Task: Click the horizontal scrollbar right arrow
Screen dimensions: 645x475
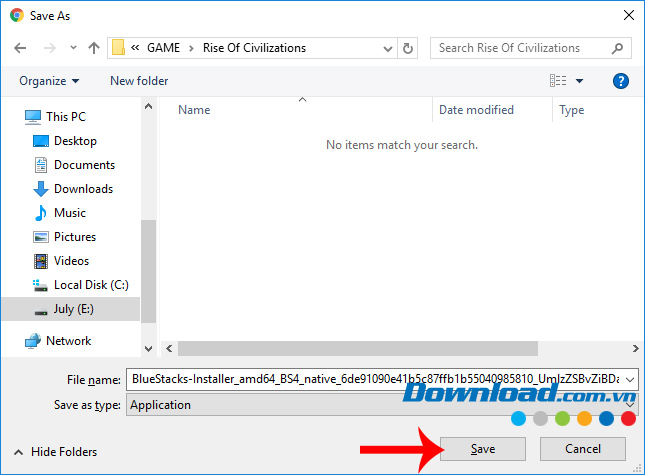Action: pos(636,348)
